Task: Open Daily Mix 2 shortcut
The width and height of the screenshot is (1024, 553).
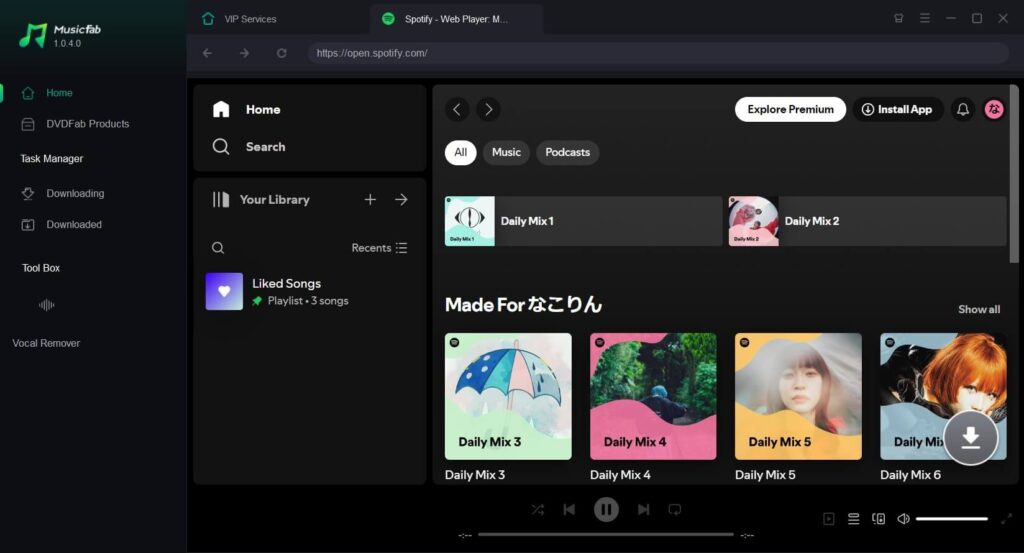Action: click(x=867, y=221)
